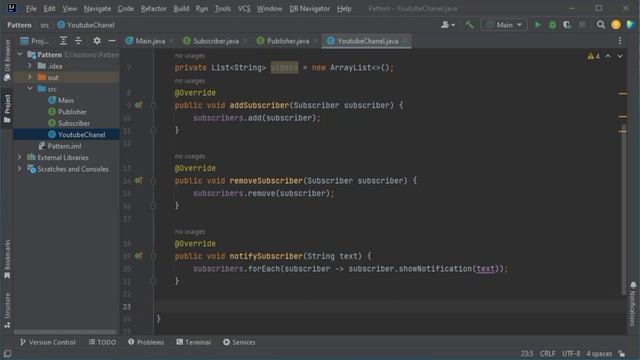Image resolution: width=640 pixels, height=360 pixels.
Task: Open Terminal tool window
Action: click(x=194, y=342)
